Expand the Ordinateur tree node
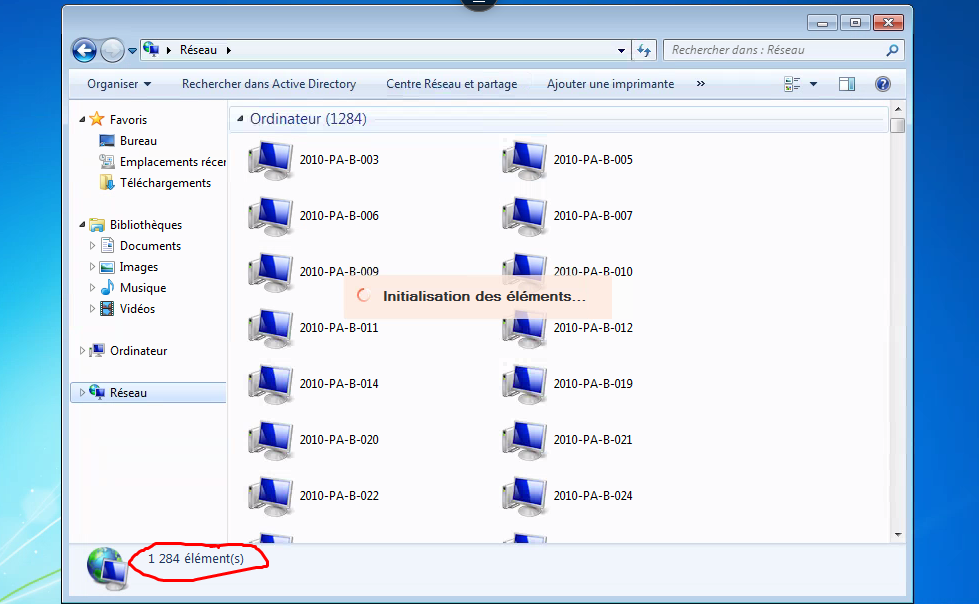The image size is (979, 604). coord(82,351)
